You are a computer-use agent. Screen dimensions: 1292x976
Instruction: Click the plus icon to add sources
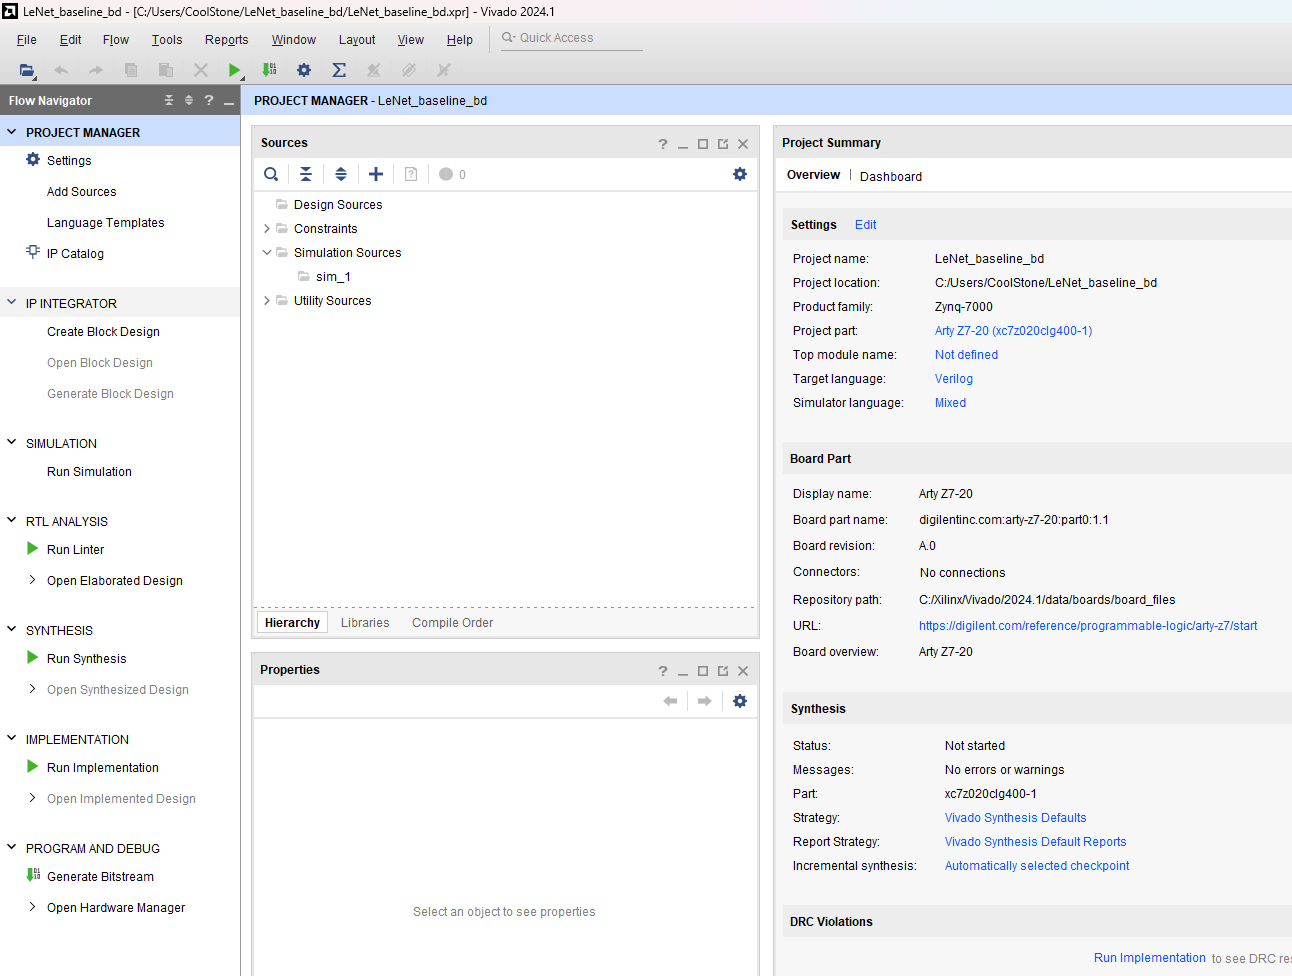pos(376,174)
